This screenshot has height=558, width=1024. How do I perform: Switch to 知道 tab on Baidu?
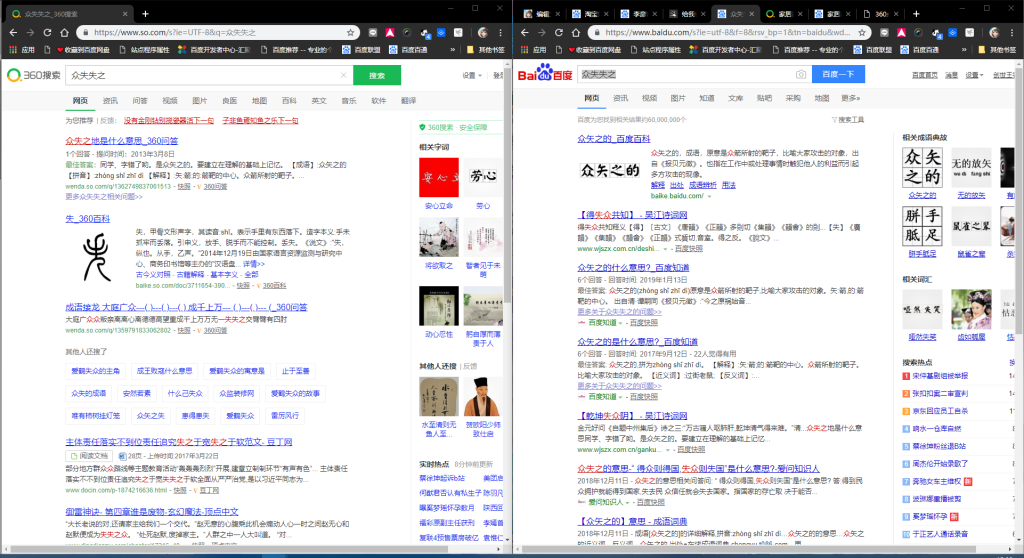pyautogui.click(x=707, y=98)
